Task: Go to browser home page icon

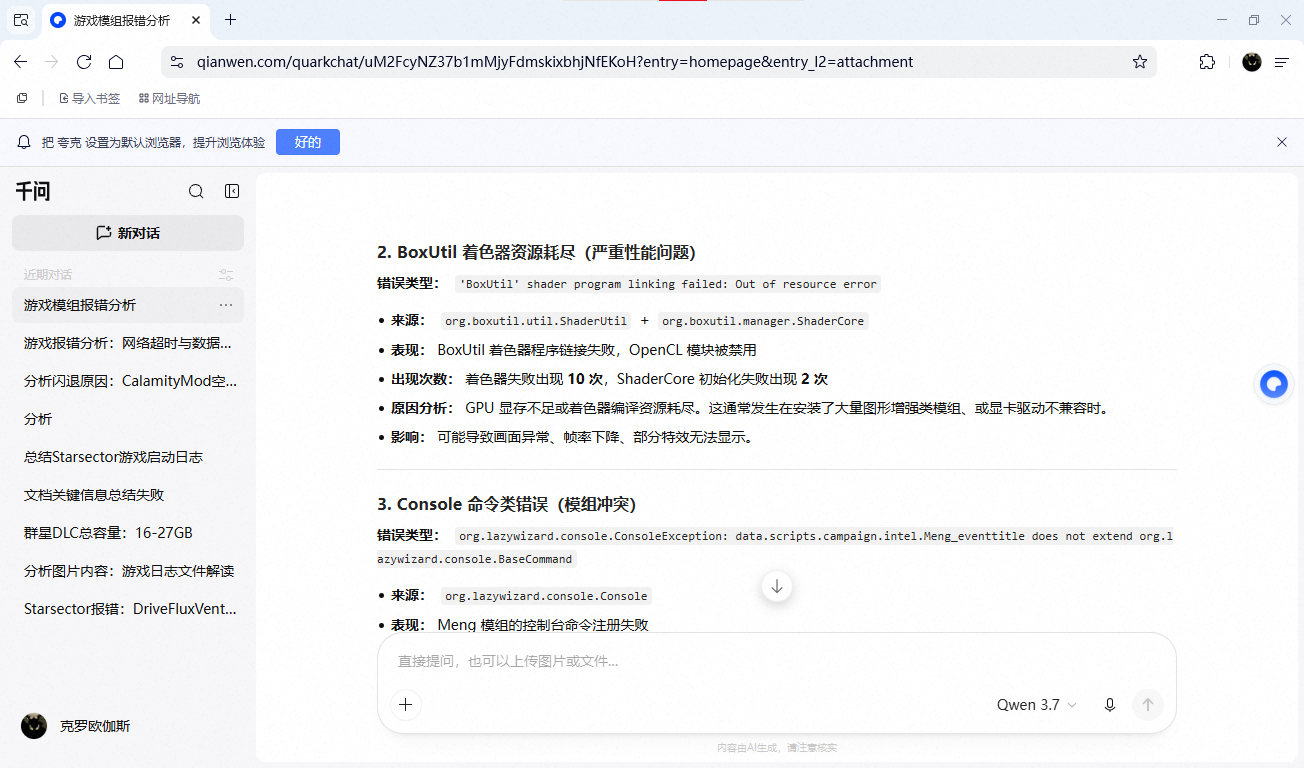Action: tap(116, 62)
